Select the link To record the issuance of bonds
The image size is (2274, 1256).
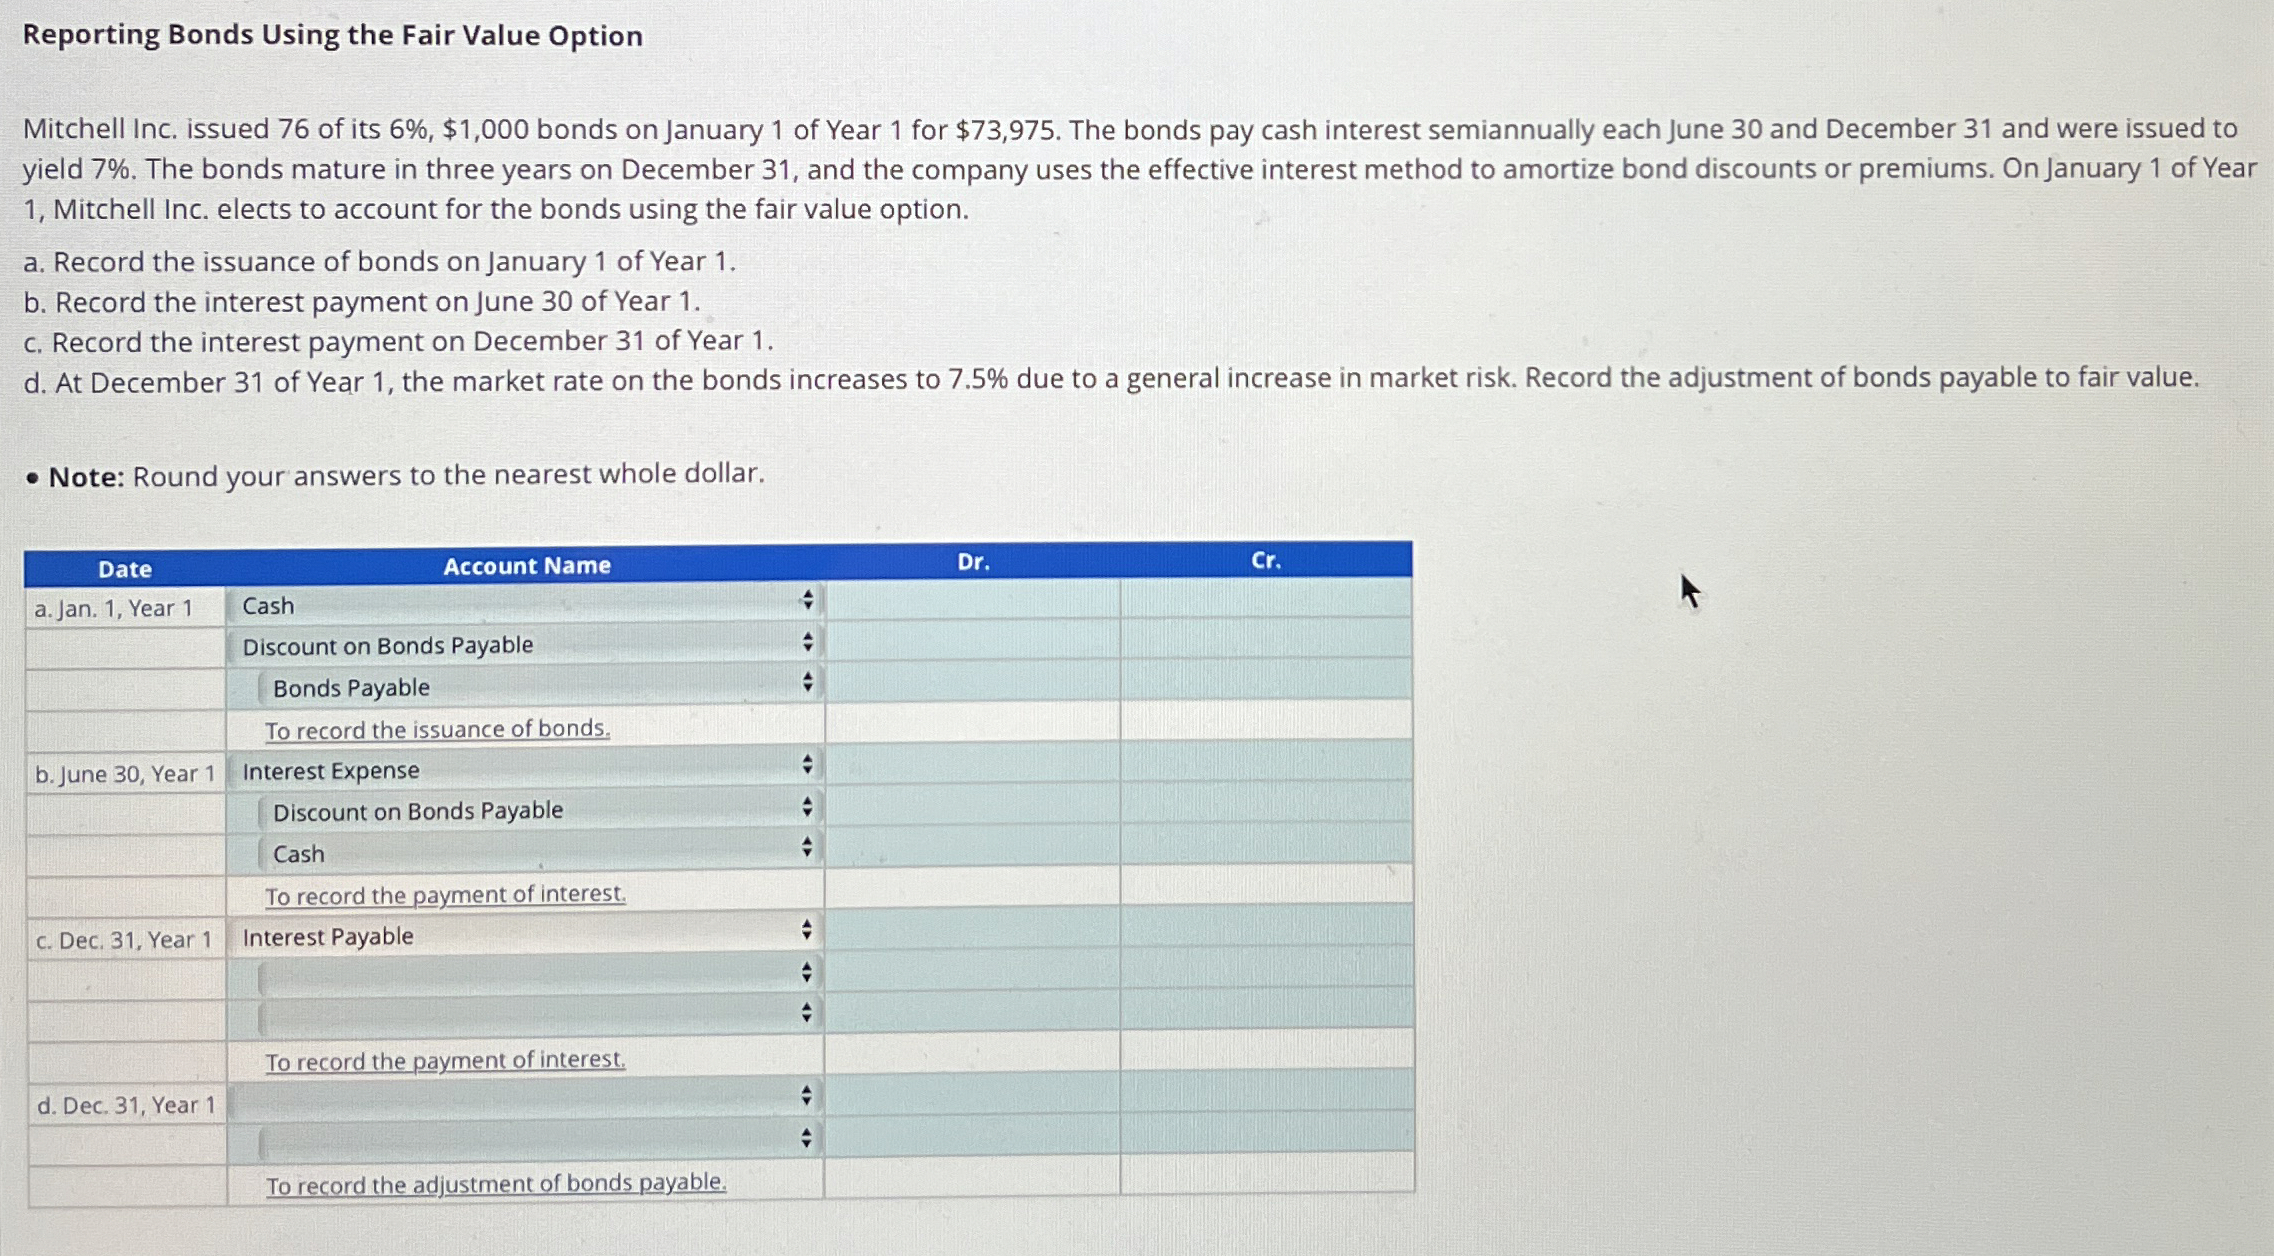tap(436, 729)
